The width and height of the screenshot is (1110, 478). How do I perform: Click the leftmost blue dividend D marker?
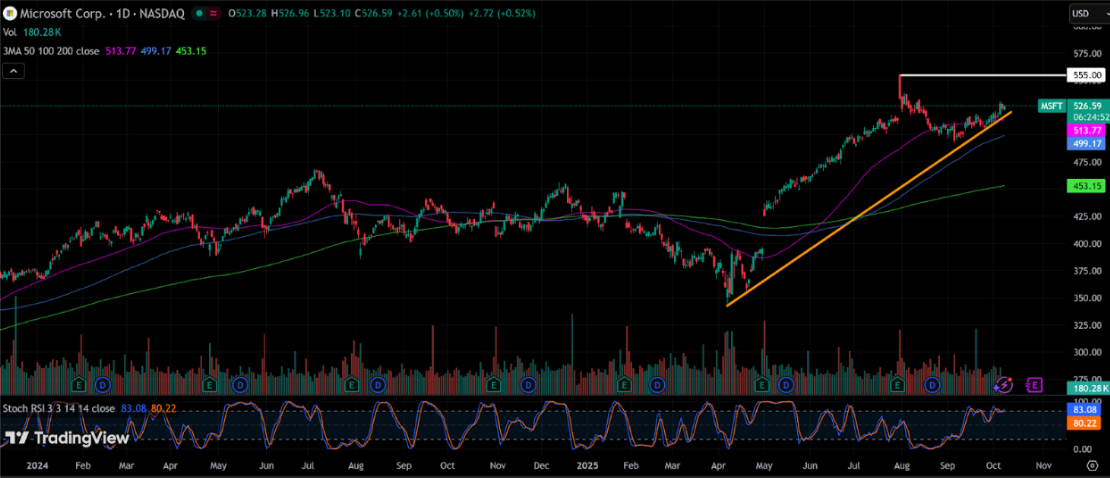(x=101, y=384)
